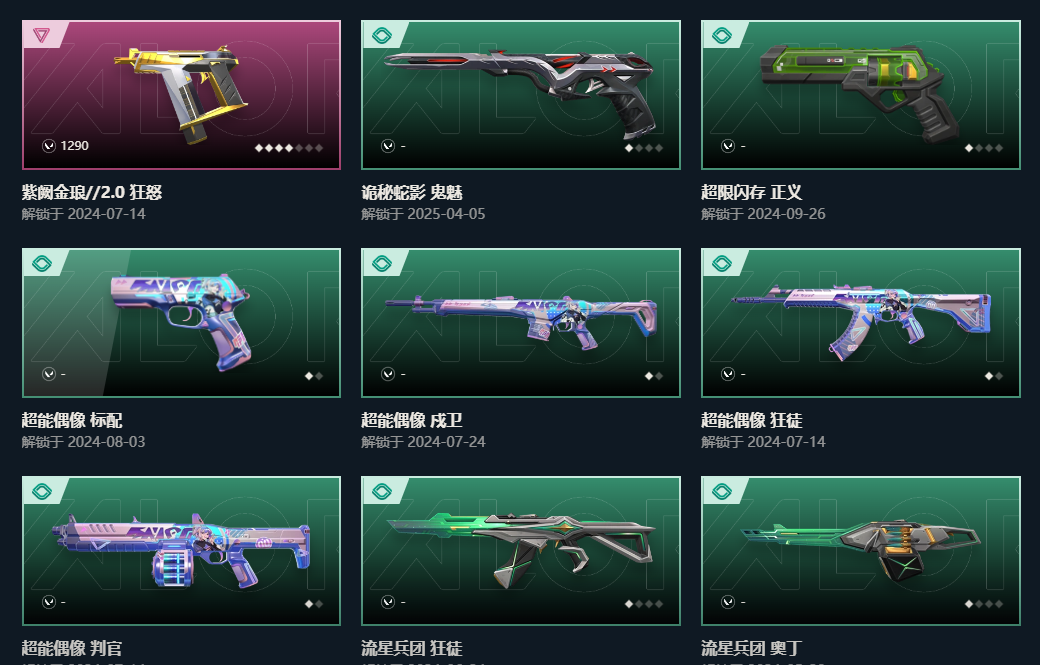Click the tier icon on 超限闪存 正义 card

click(x=722, y=35)
